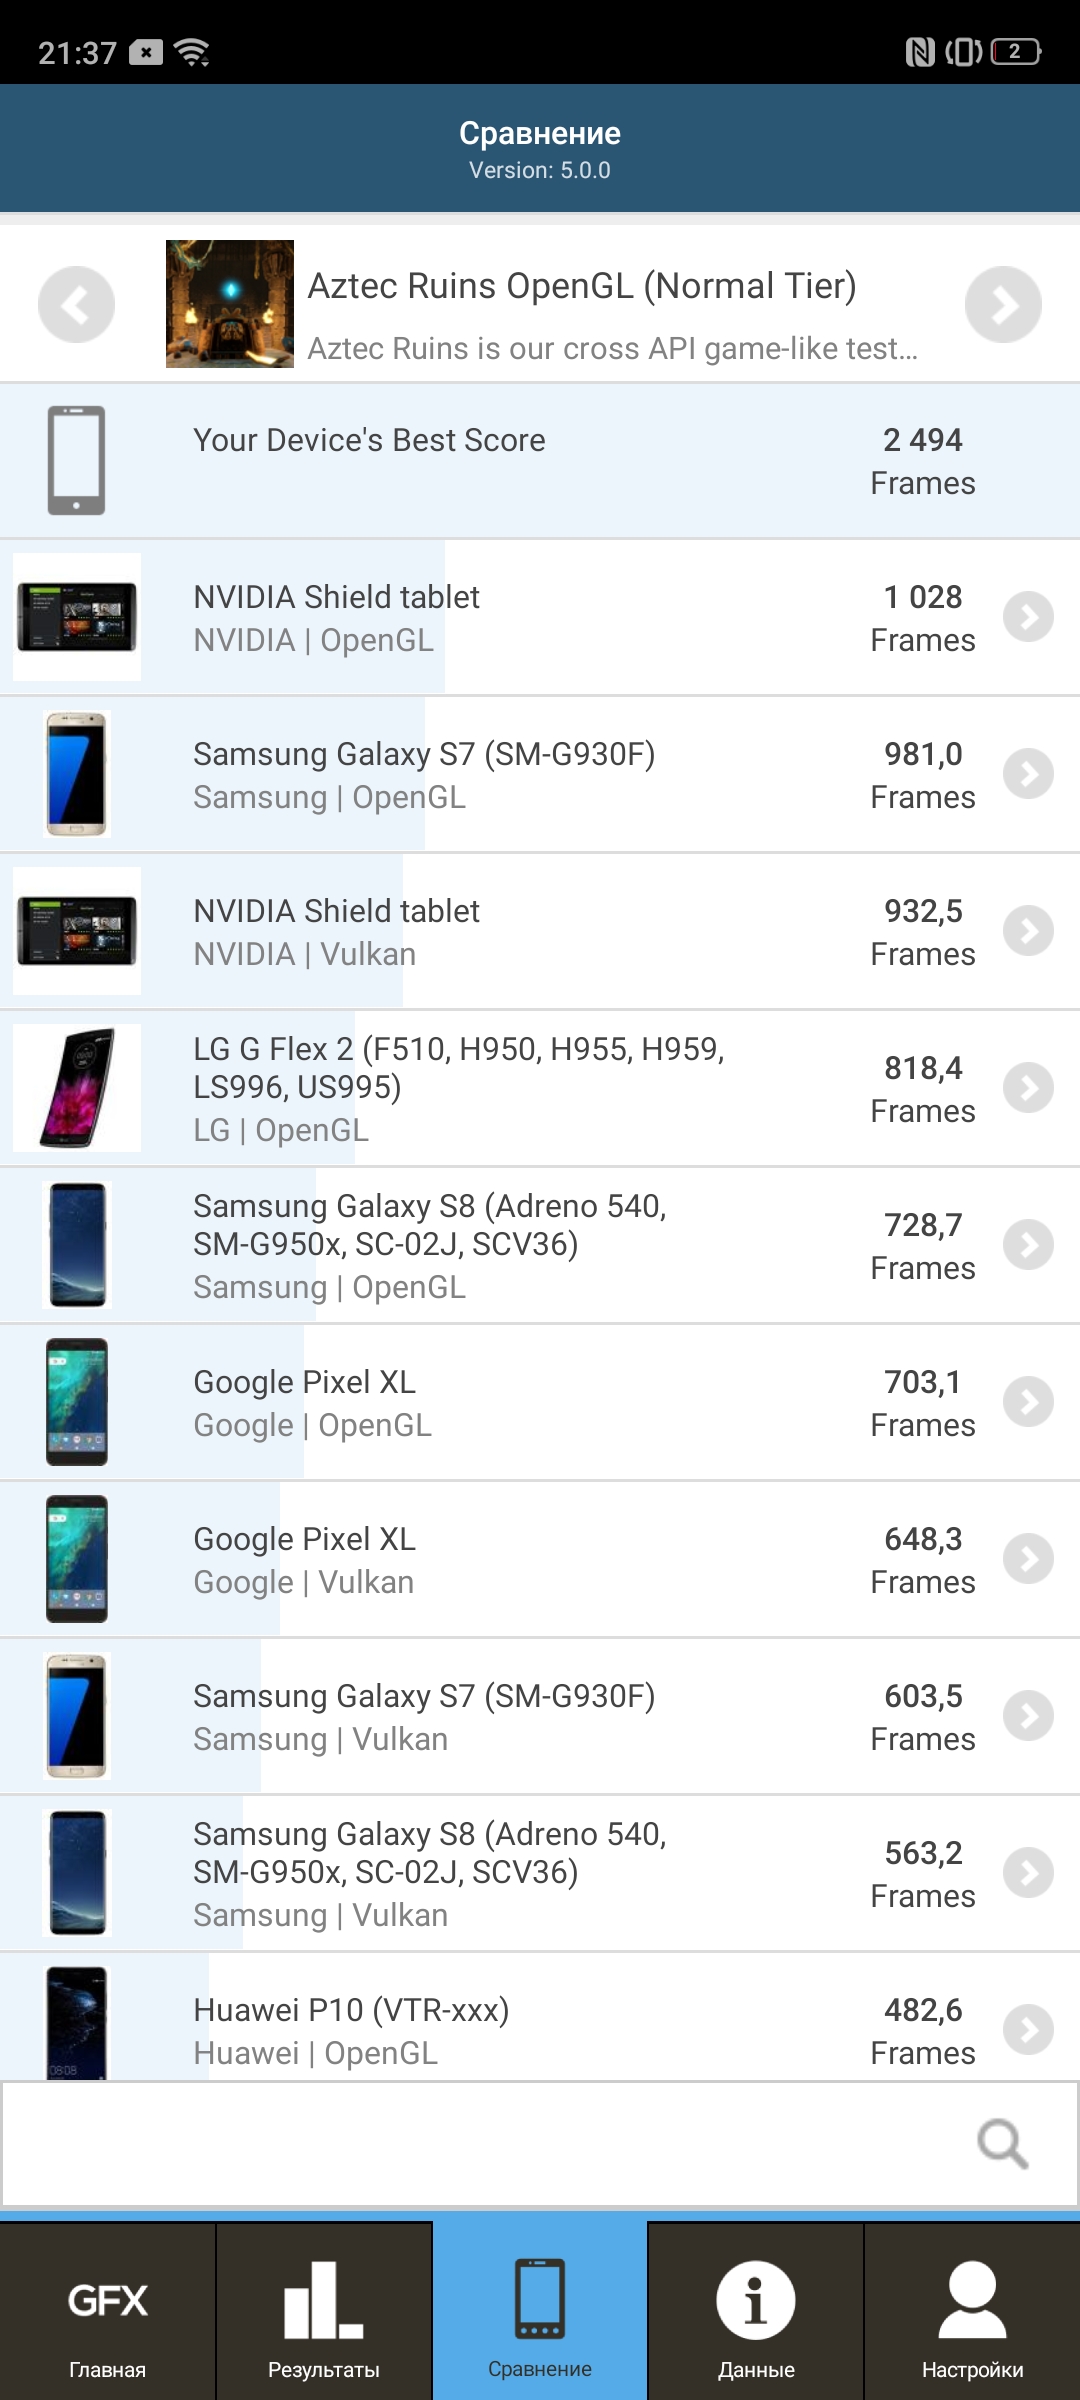
Task: Tap Your Device's Best Score phone icon
Action: [x=77, y=460]
